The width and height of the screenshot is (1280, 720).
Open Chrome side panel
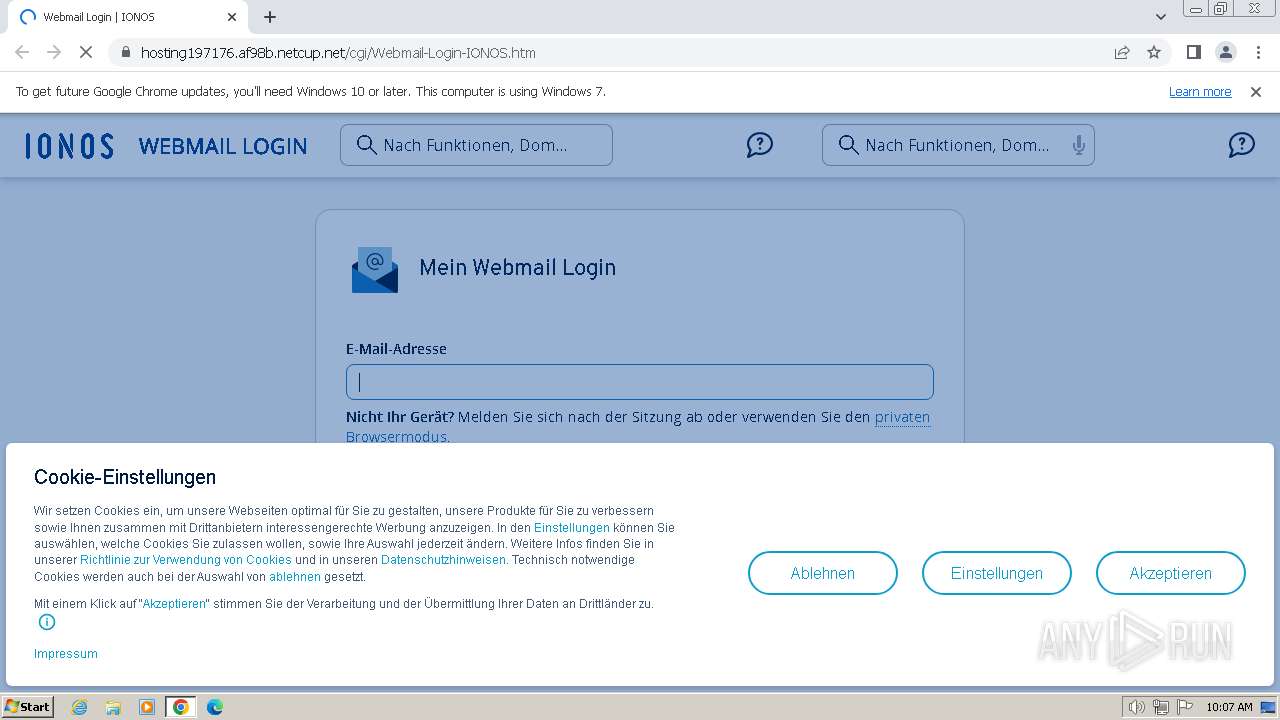coord(1193,53)
